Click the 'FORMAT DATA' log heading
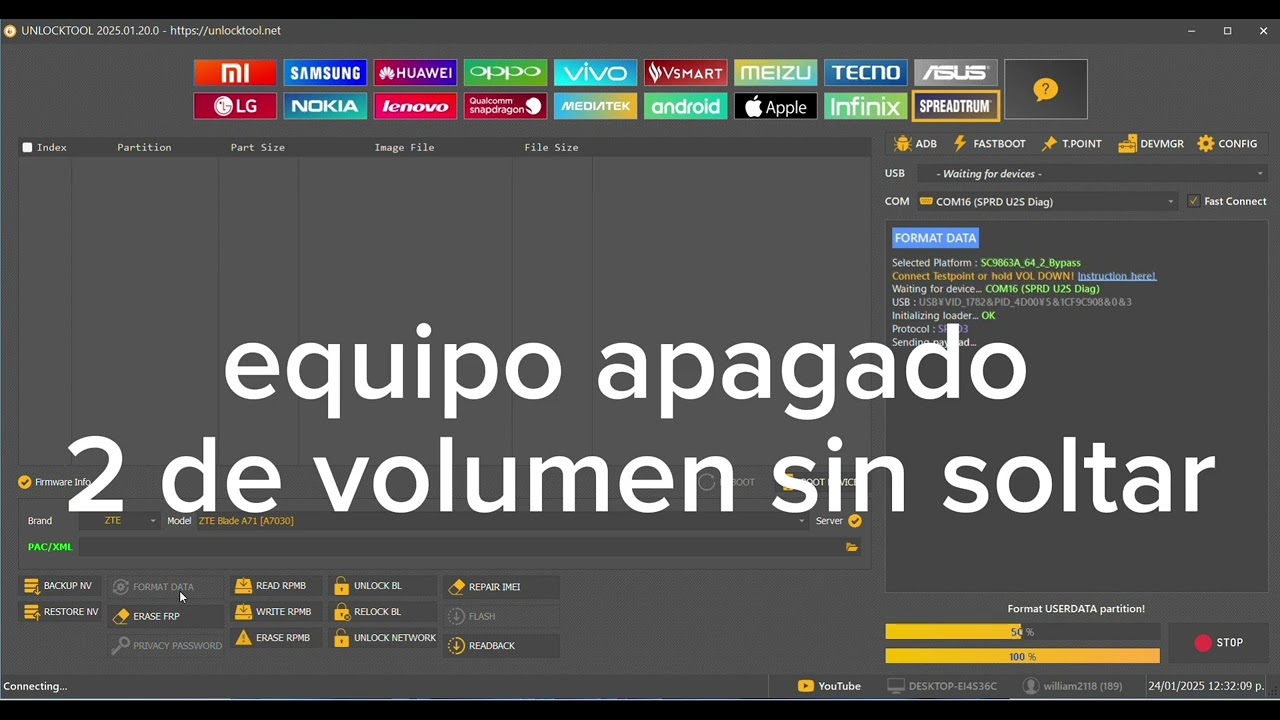 (935, 238)
